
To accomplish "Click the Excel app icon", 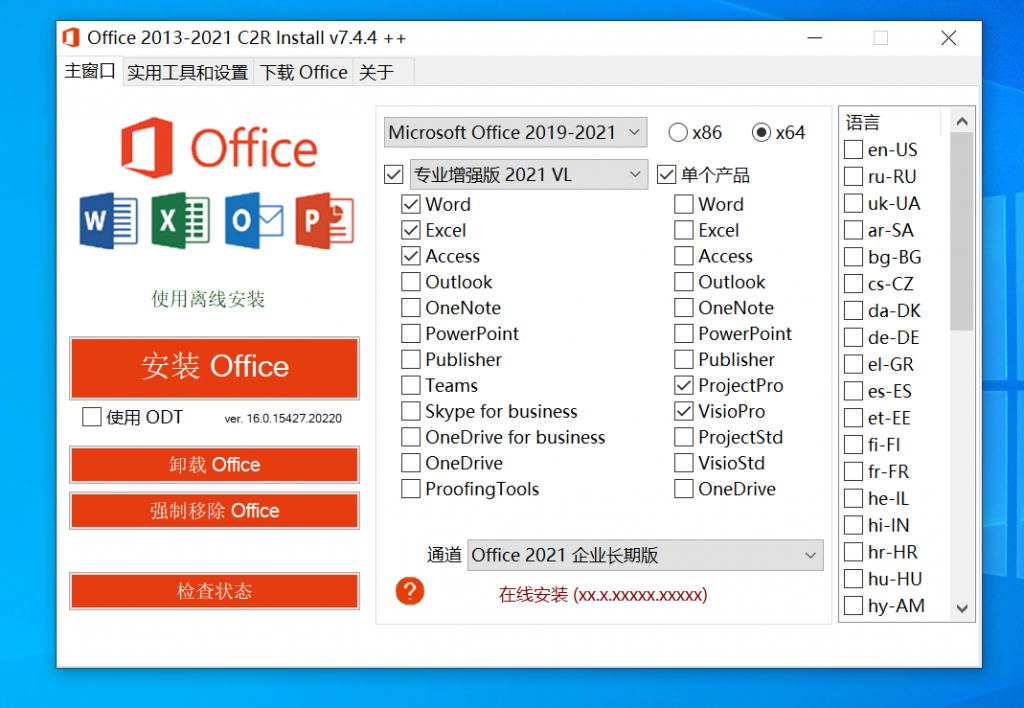I will (180, 221).
